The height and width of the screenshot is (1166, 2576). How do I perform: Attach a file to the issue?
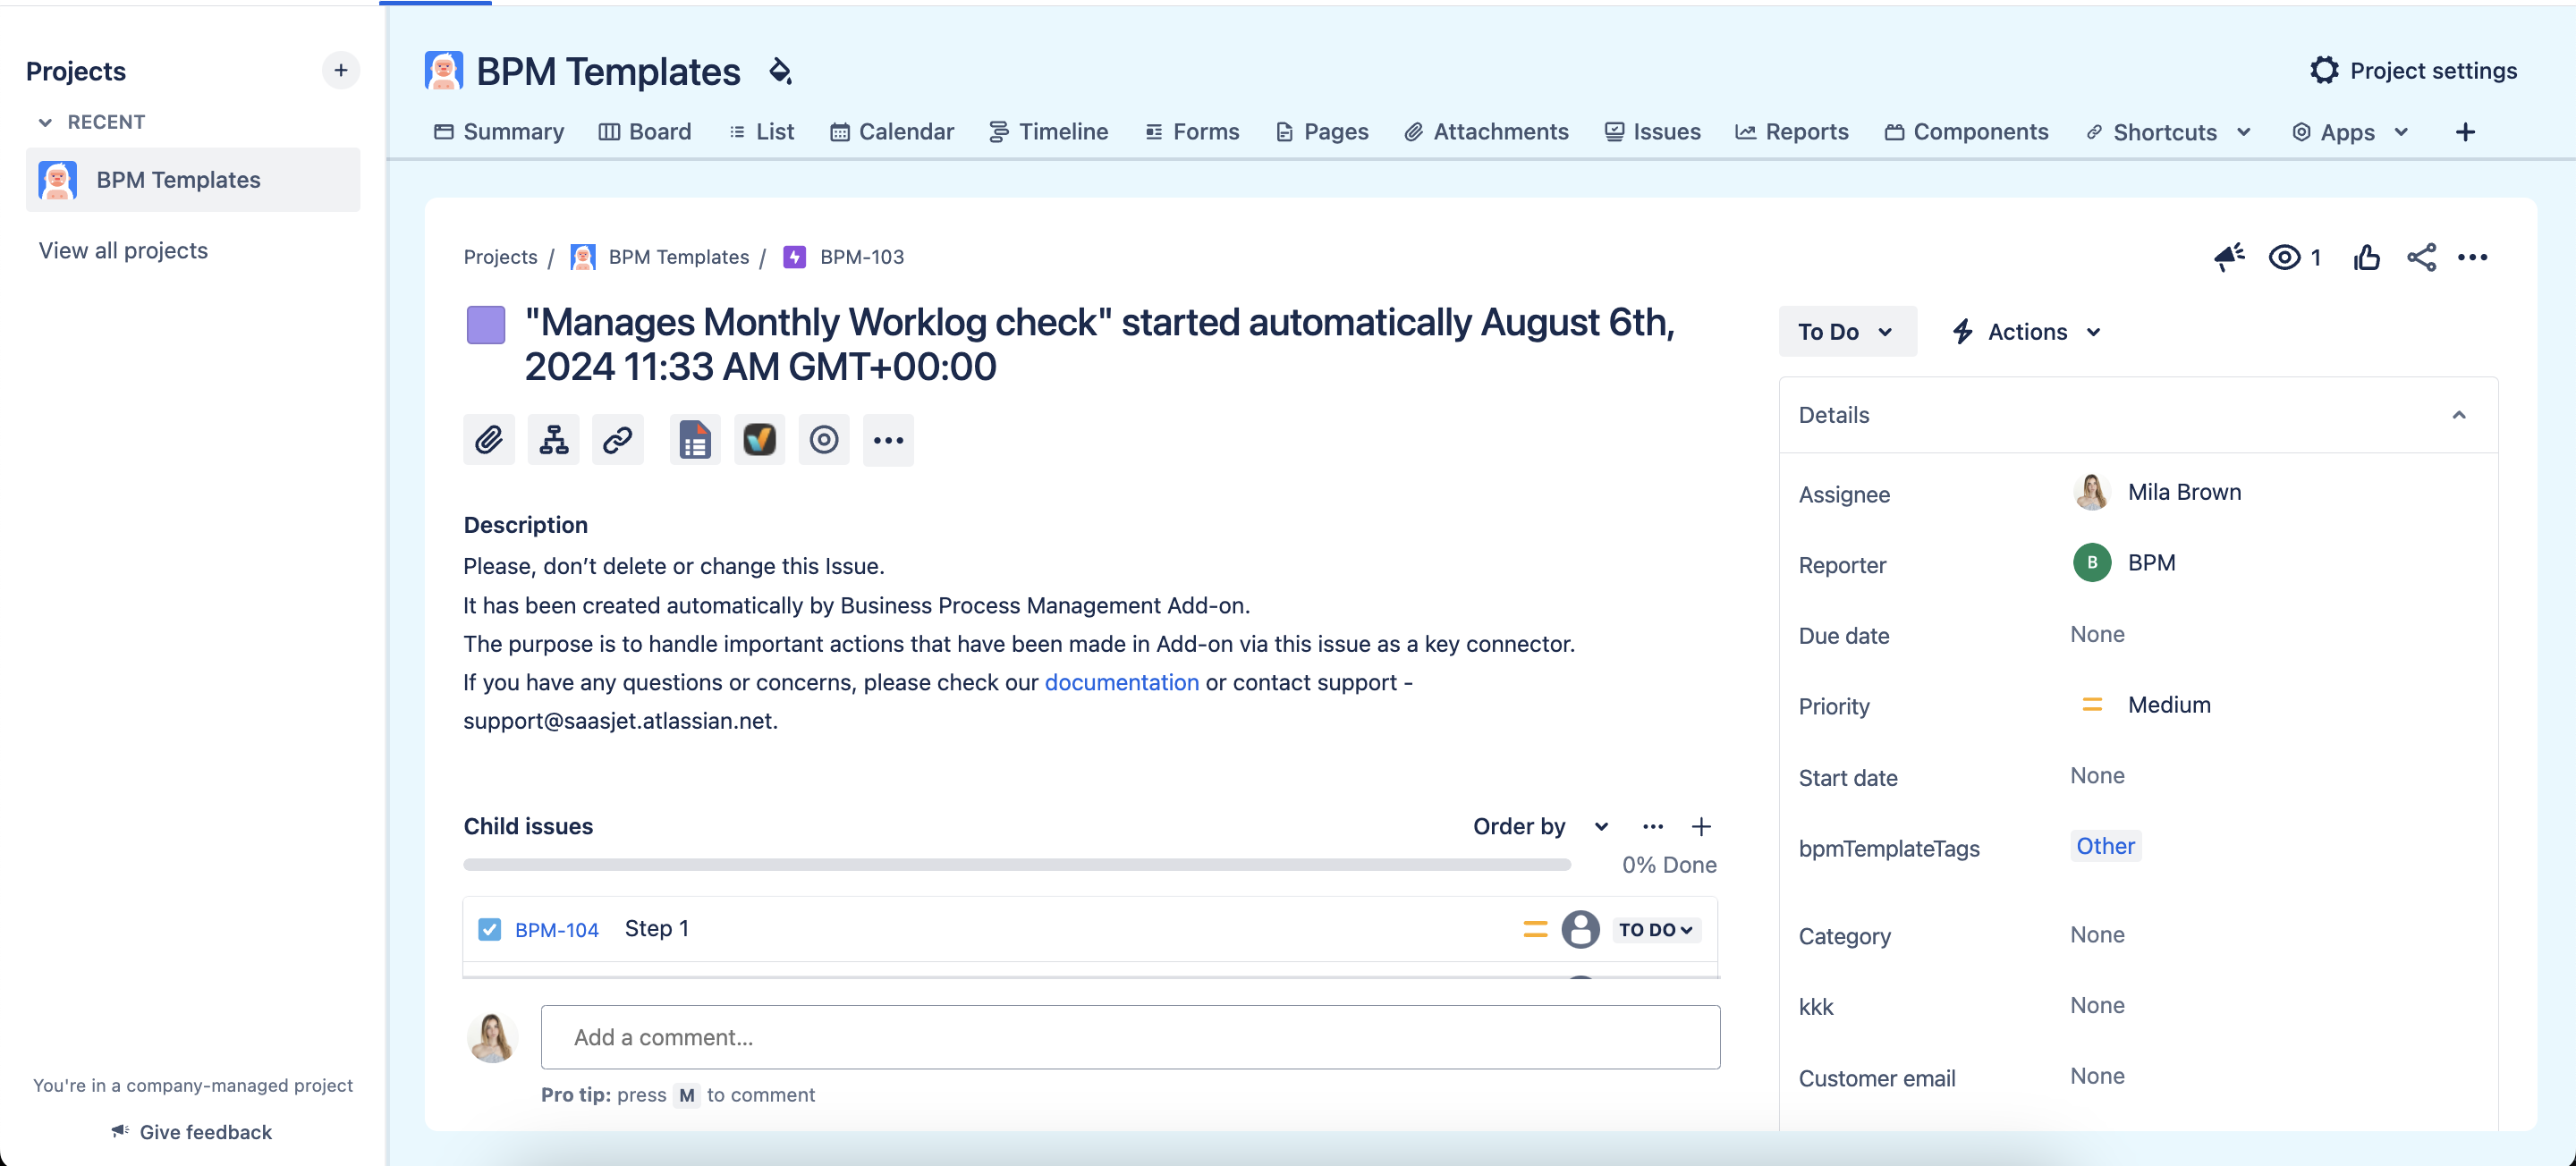pos(489,440)
